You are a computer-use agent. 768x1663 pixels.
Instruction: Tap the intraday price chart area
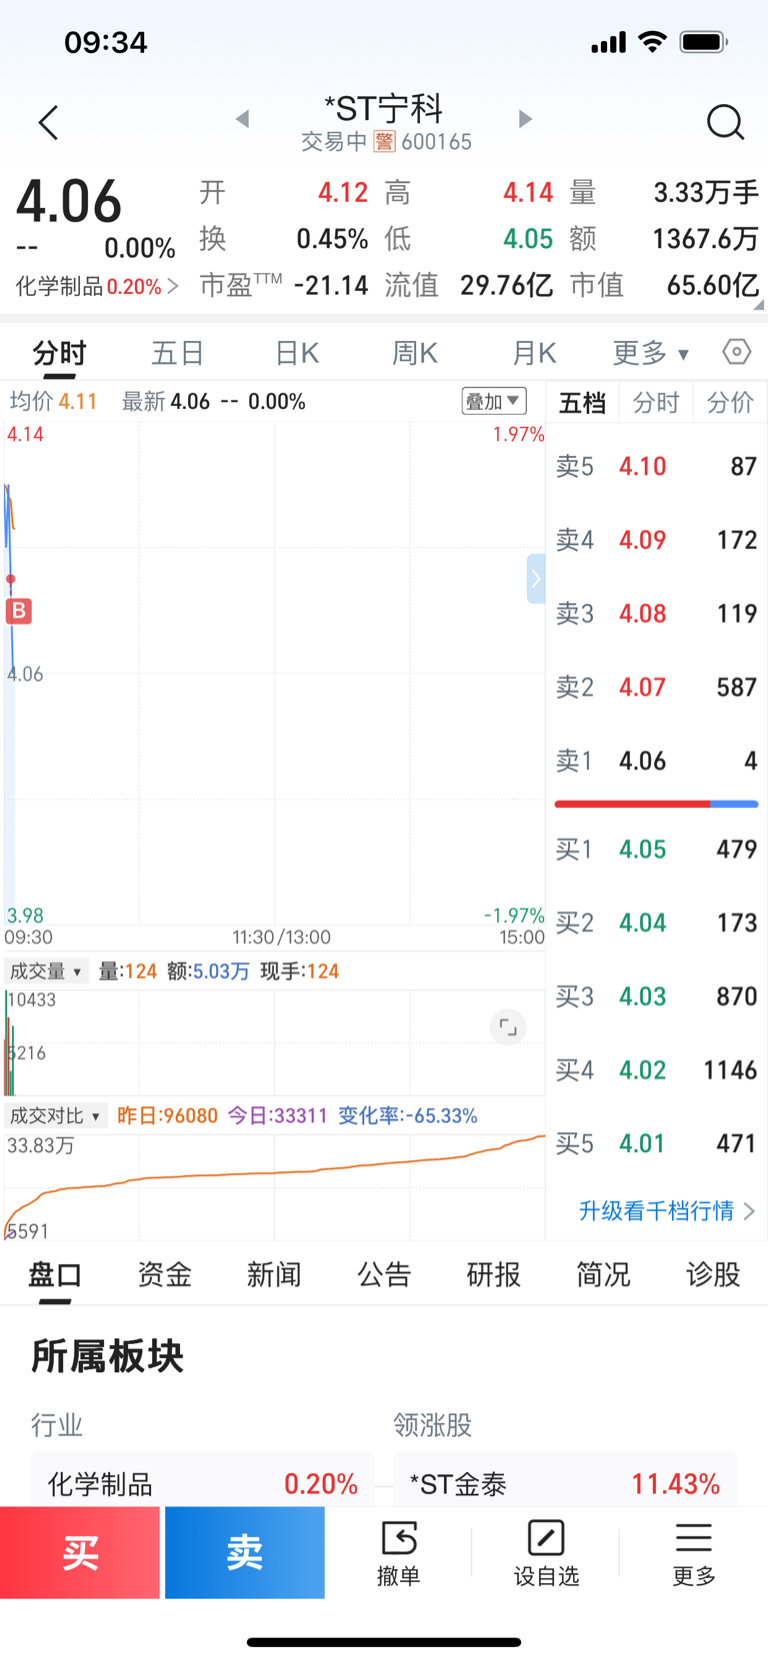tap(275, 673)
